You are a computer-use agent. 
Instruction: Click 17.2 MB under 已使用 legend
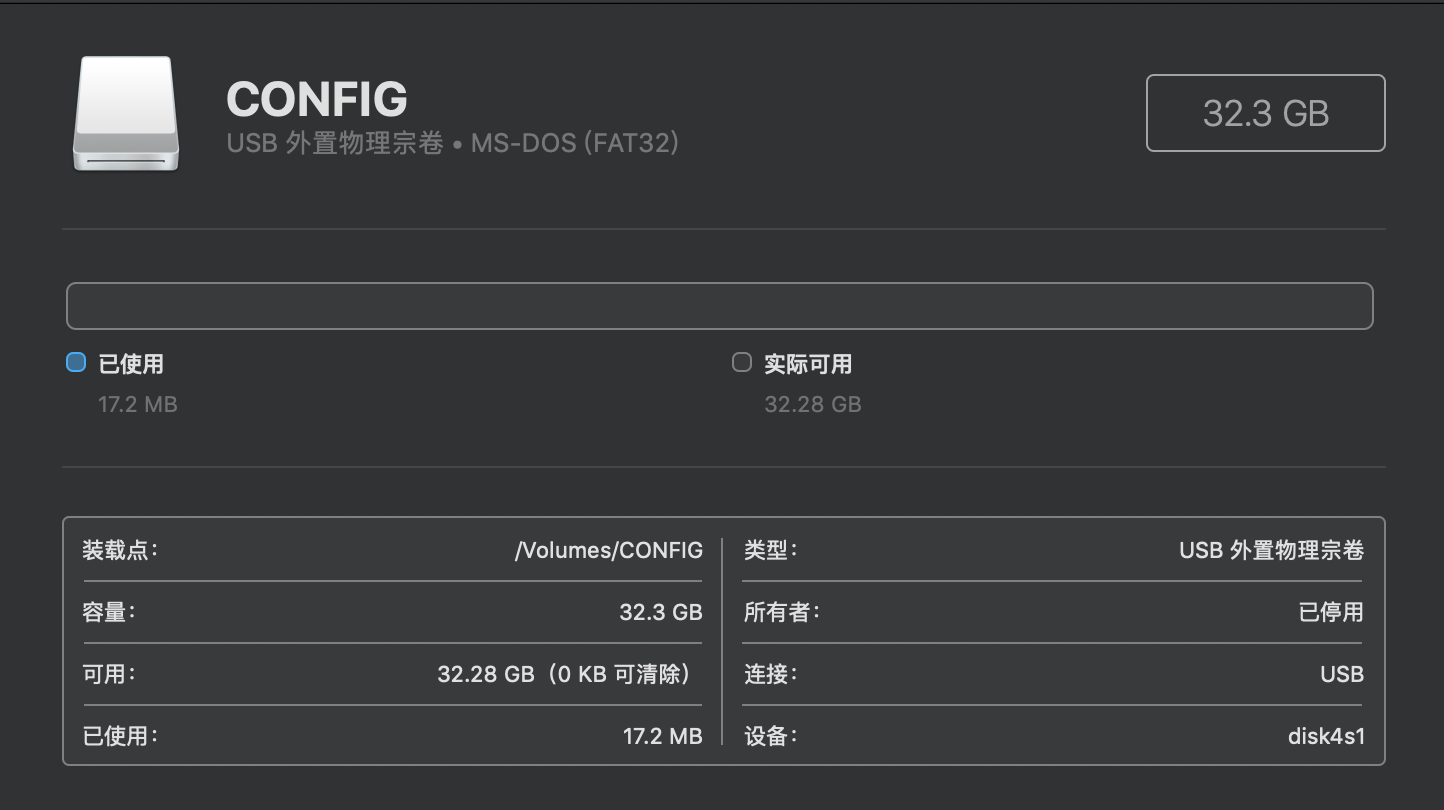[138, 404]
